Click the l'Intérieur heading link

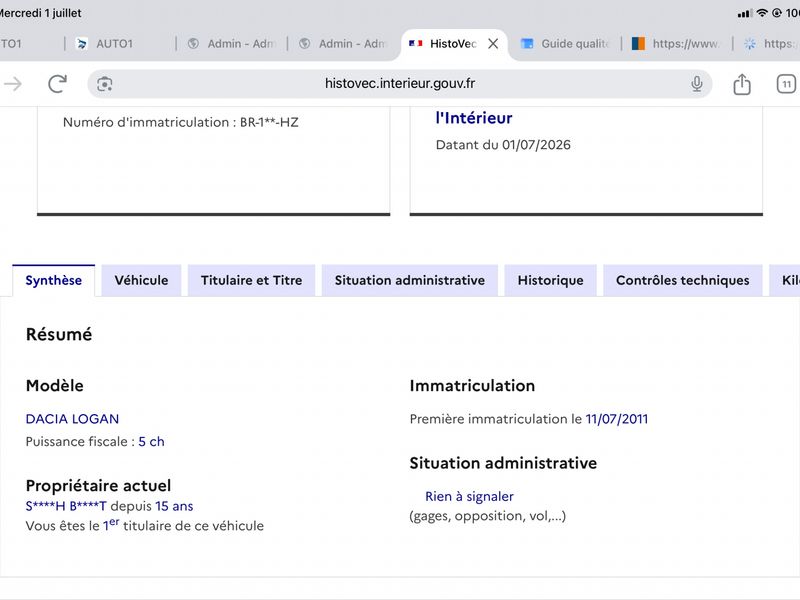pyautogui.click(x=473, y=118)
